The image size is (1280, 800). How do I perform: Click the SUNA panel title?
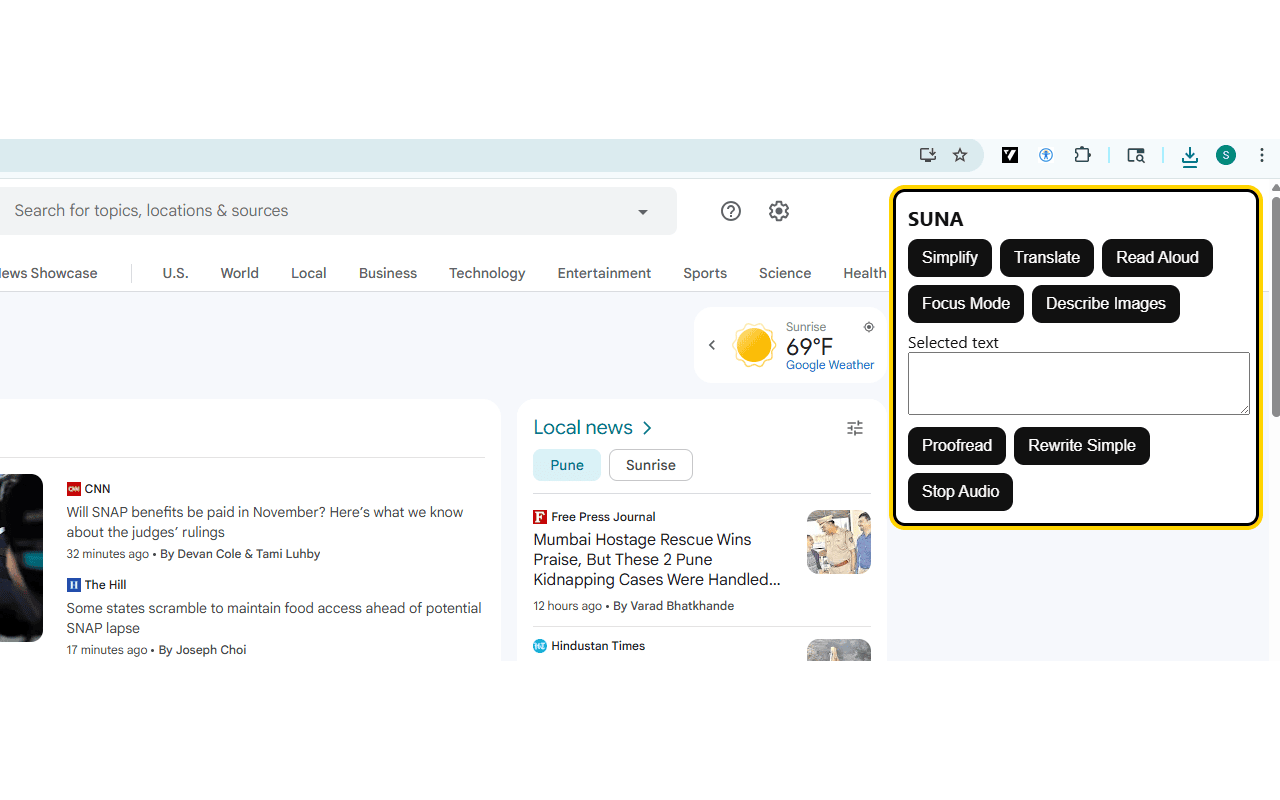click(x=936, y=219)
